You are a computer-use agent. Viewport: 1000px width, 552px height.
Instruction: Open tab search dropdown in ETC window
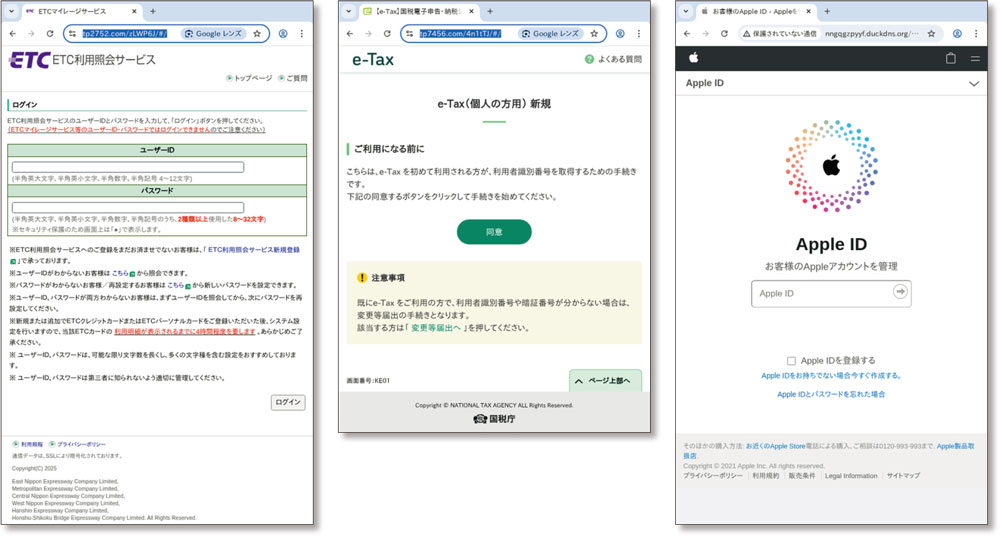11,11
